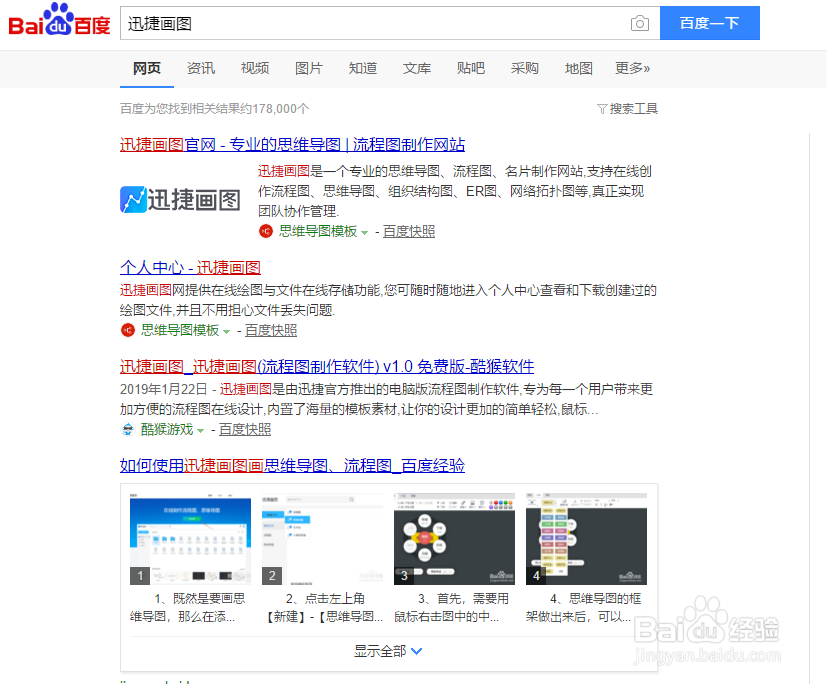Click the globe favicon beside 酷猴游戏
827x684 pixels.
(128, 429)
